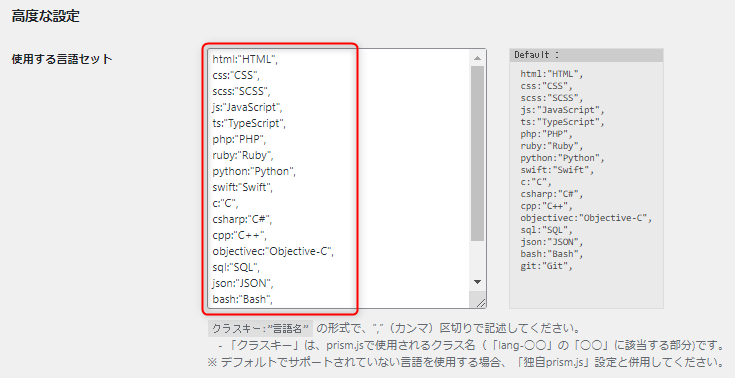Click html:"HTML" in the Default list
The width and height of the screenshot is (735, 378).
tap(552, 74)
